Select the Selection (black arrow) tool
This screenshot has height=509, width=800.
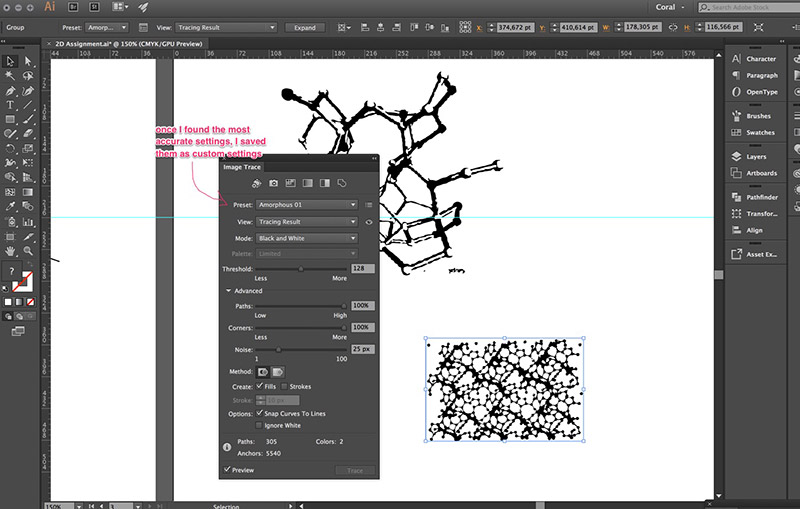pyautogui.click(x=10, y=62)
